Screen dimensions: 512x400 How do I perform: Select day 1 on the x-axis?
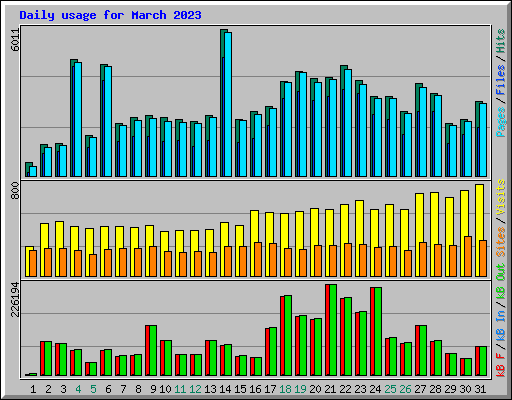(x=33, y=389)
